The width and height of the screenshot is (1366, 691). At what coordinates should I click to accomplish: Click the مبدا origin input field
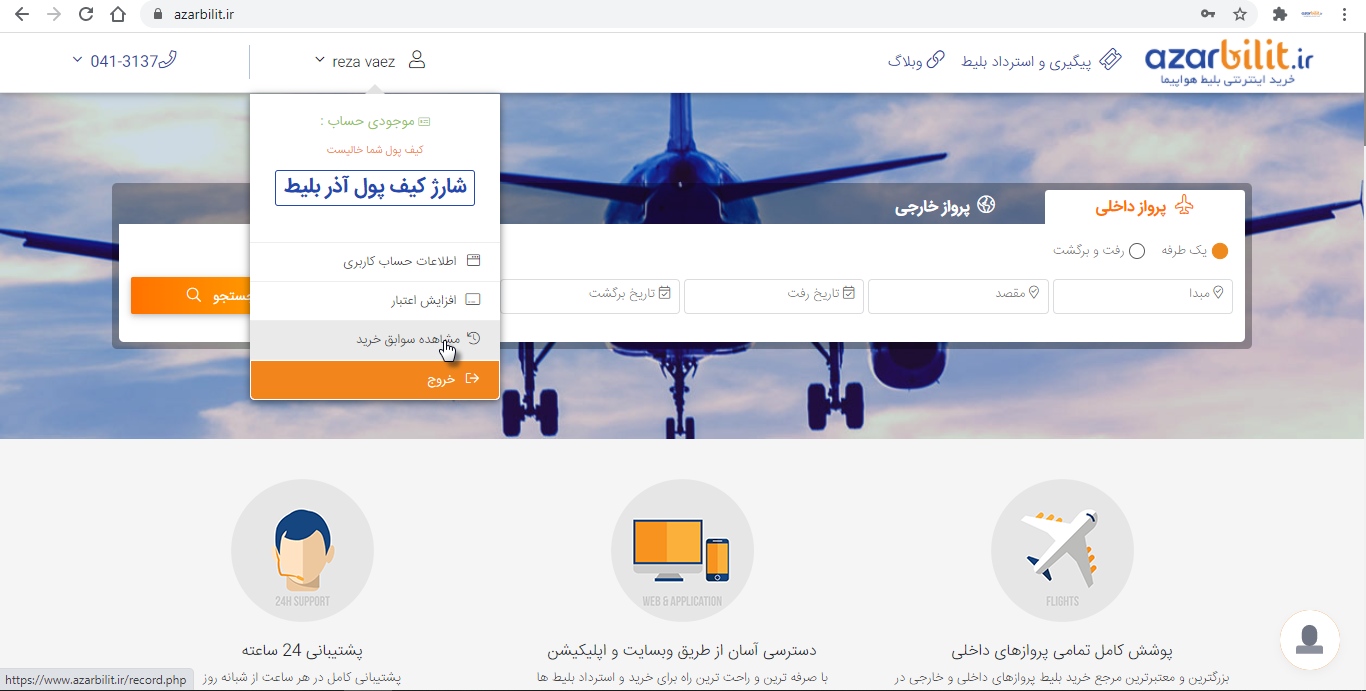point(1142,295)
